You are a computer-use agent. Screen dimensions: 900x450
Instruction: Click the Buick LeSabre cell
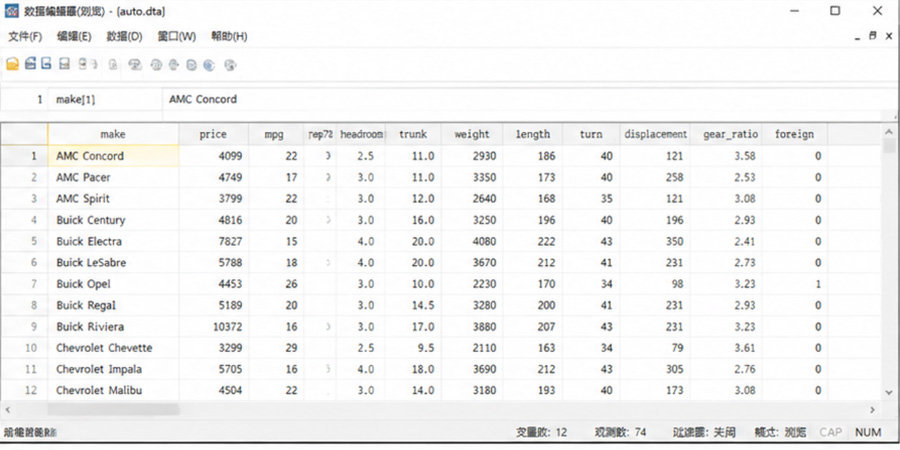point(113,262)
